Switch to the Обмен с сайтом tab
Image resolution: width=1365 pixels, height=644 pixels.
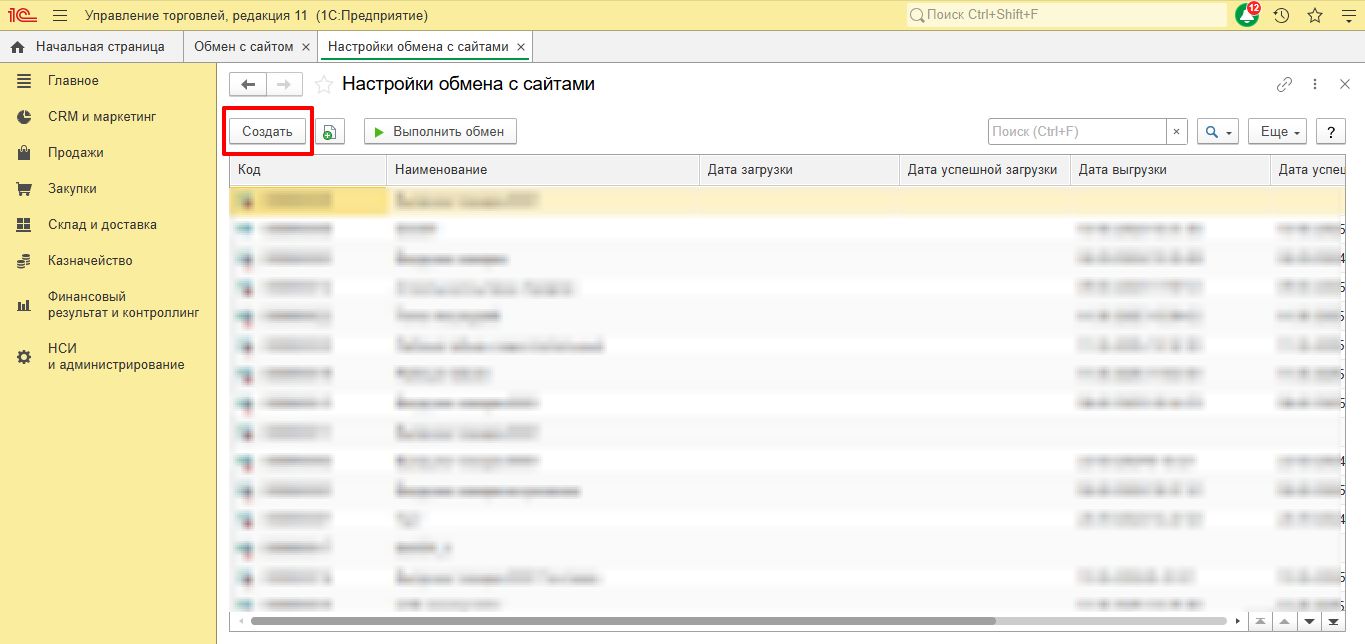coord(243,47)
